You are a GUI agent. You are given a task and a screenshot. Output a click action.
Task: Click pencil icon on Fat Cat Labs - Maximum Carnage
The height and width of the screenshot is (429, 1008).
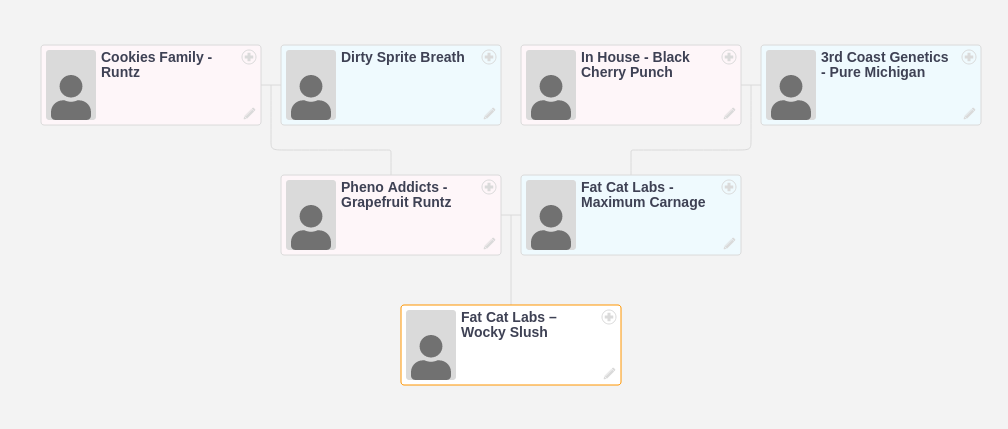pyautogui.click(x=729, y=244)
